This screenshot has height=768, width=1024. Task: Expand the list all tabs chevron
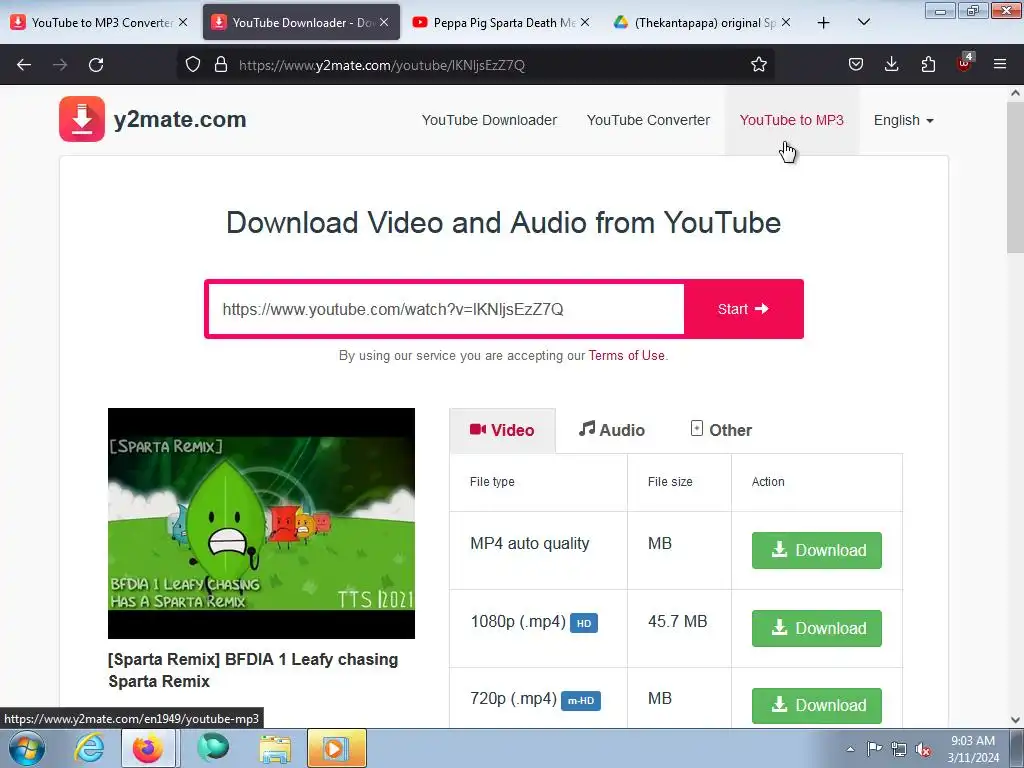863,23
